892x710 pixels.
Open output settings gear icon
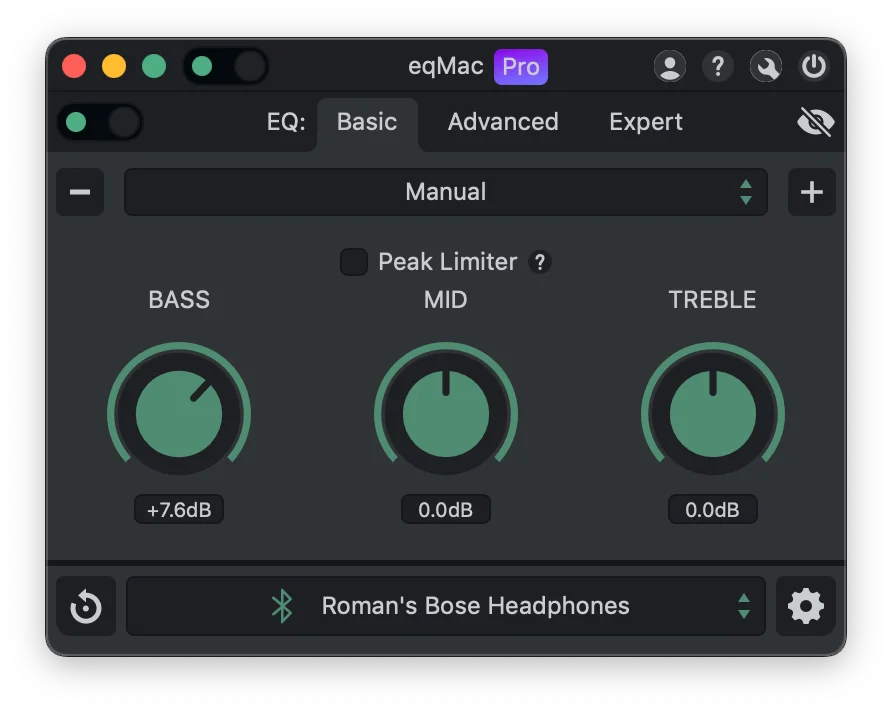tap(806, 606)
